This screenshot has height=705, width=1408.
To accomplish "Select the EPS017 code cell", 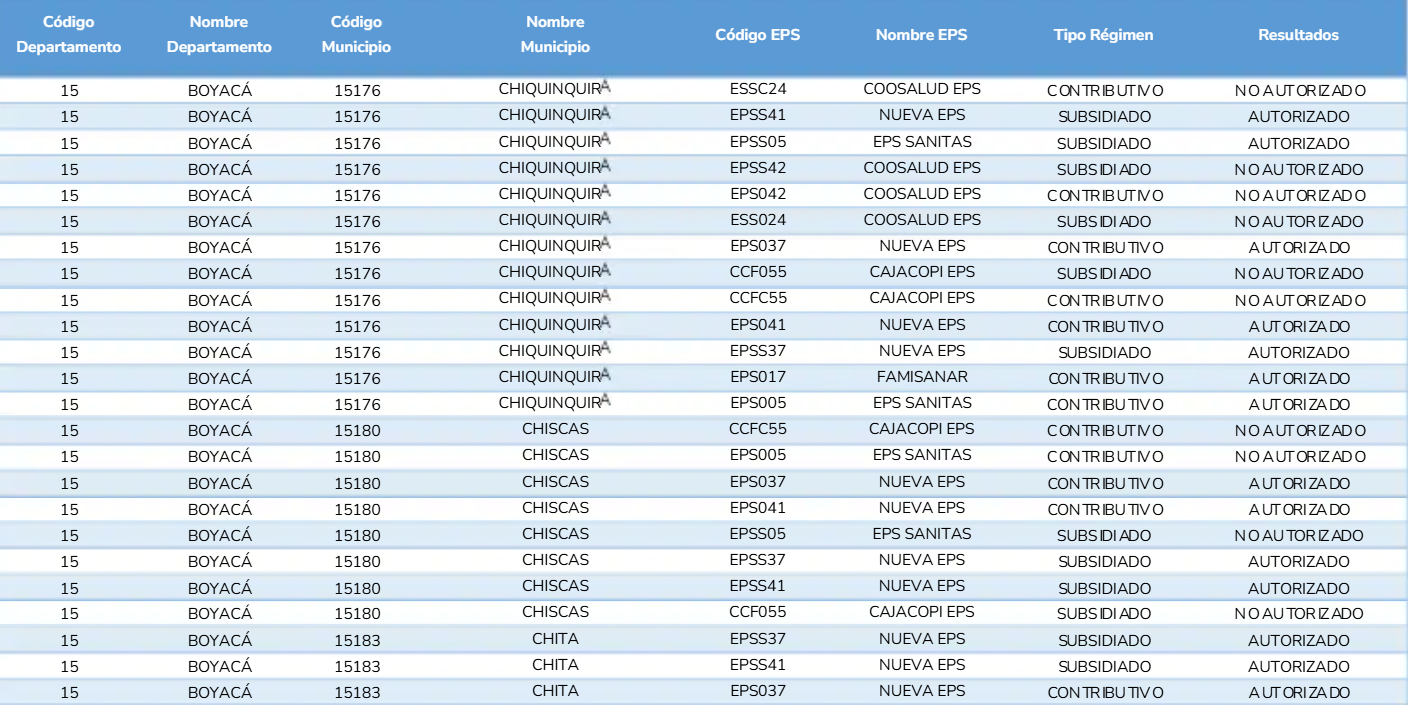I will 757,377.
